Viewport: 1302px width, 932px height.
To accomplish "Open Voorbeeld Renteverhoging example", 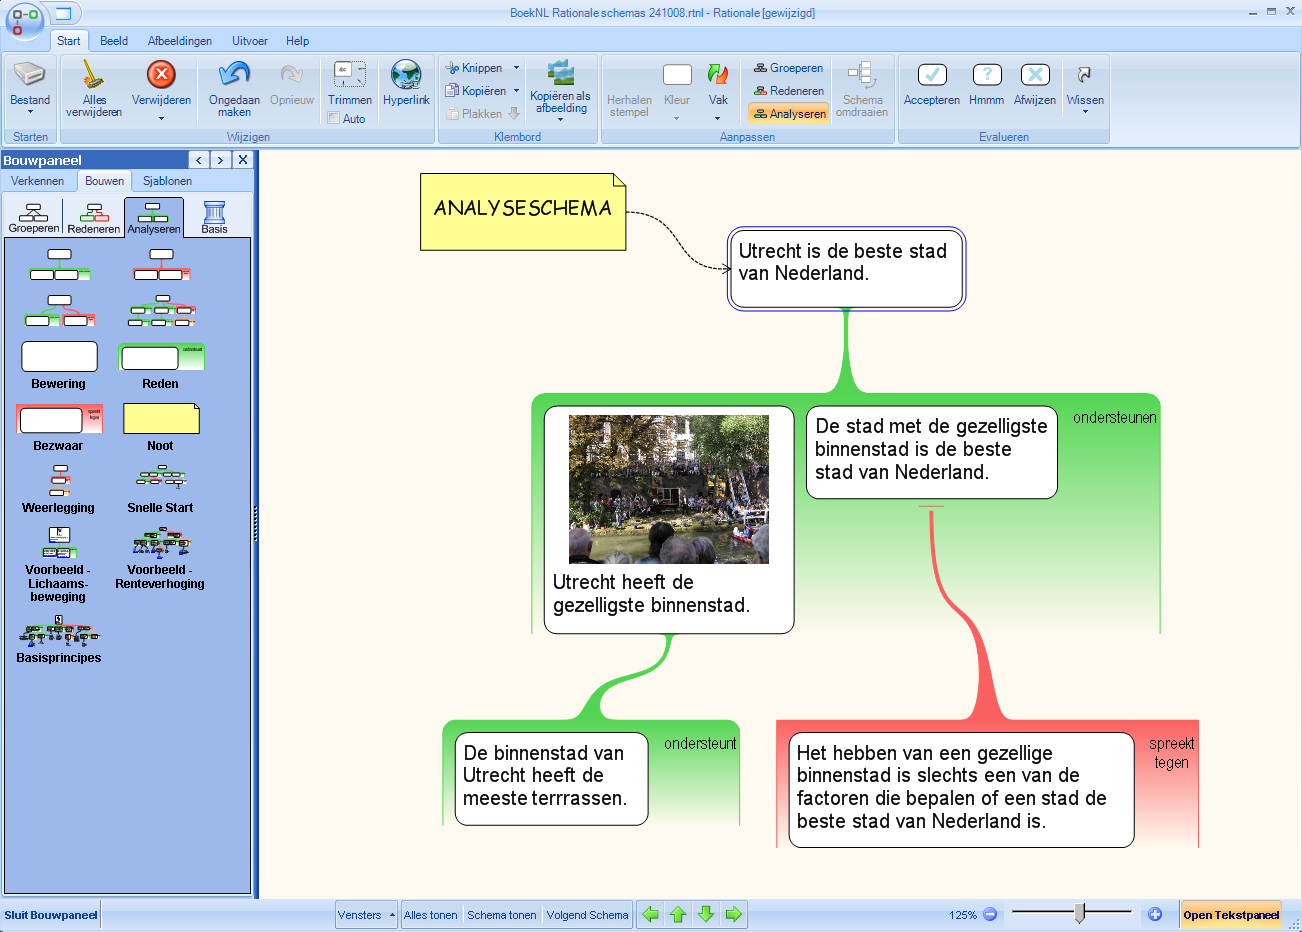I will point(160,542).
